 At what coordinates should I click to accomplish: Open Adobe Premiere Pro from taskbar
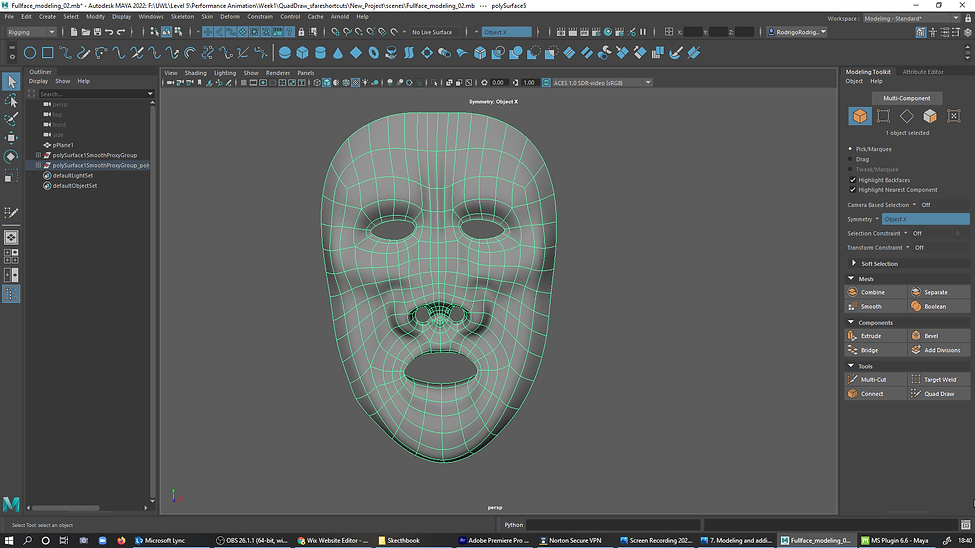pyautogui.click(x=495, y=541)
